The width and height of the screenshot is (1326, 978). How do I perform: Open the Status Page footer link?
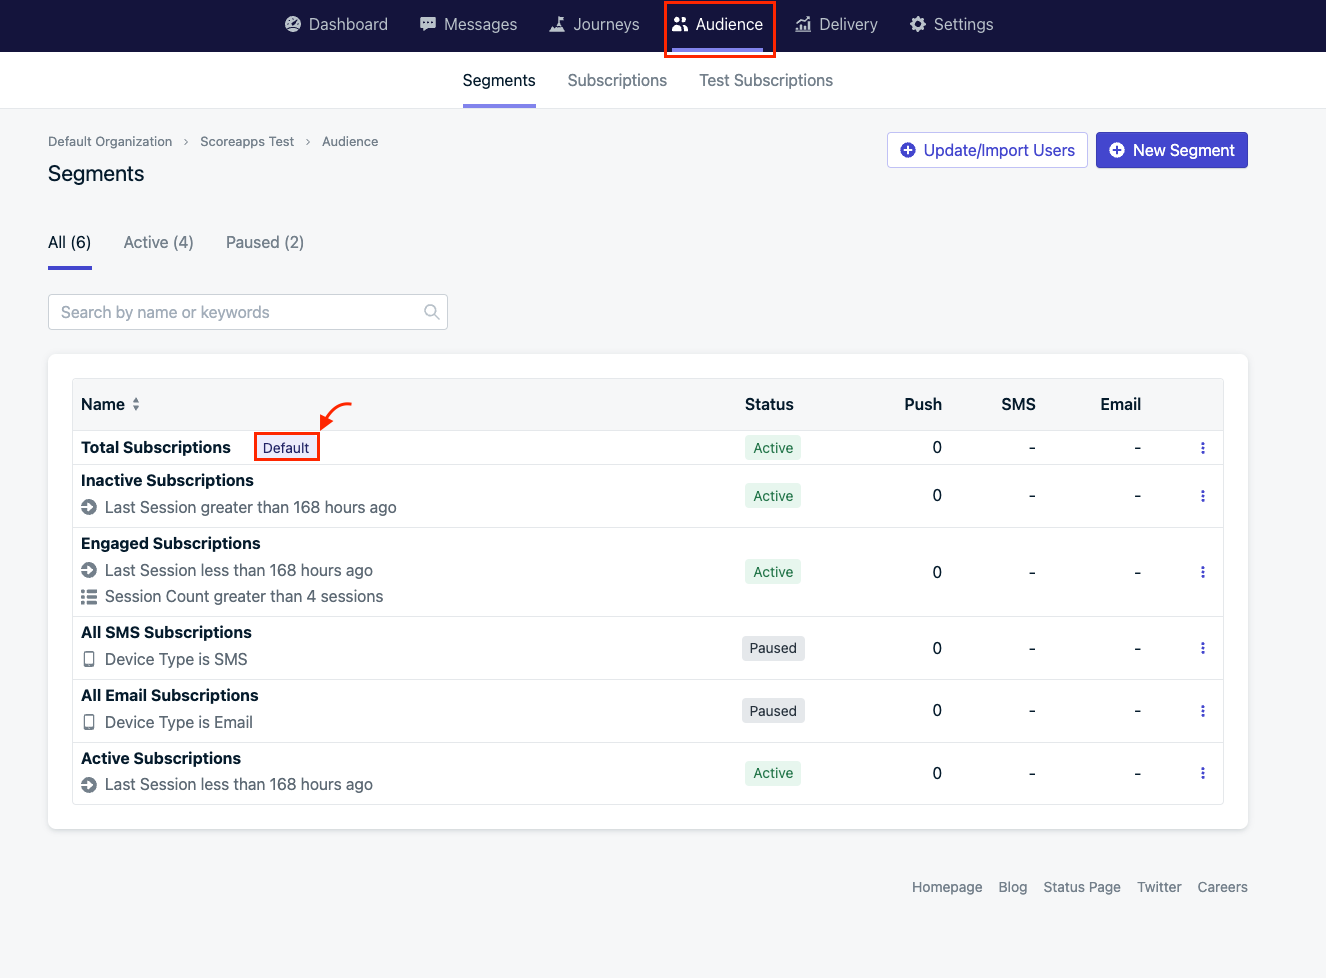[1082, 887]
